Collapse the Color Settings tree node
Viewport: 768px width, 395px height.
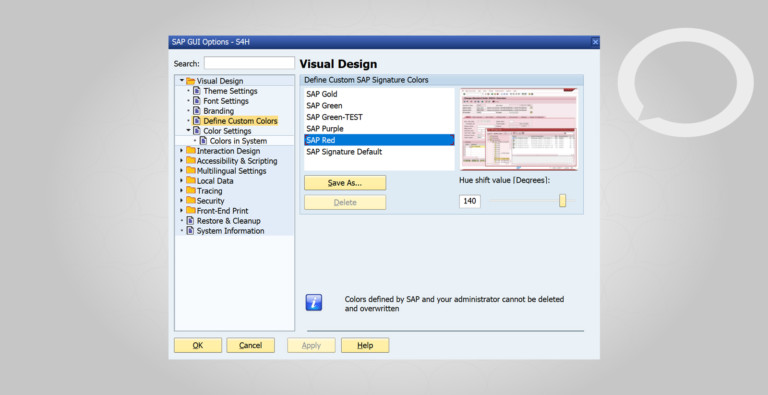(x=188, y=130)
